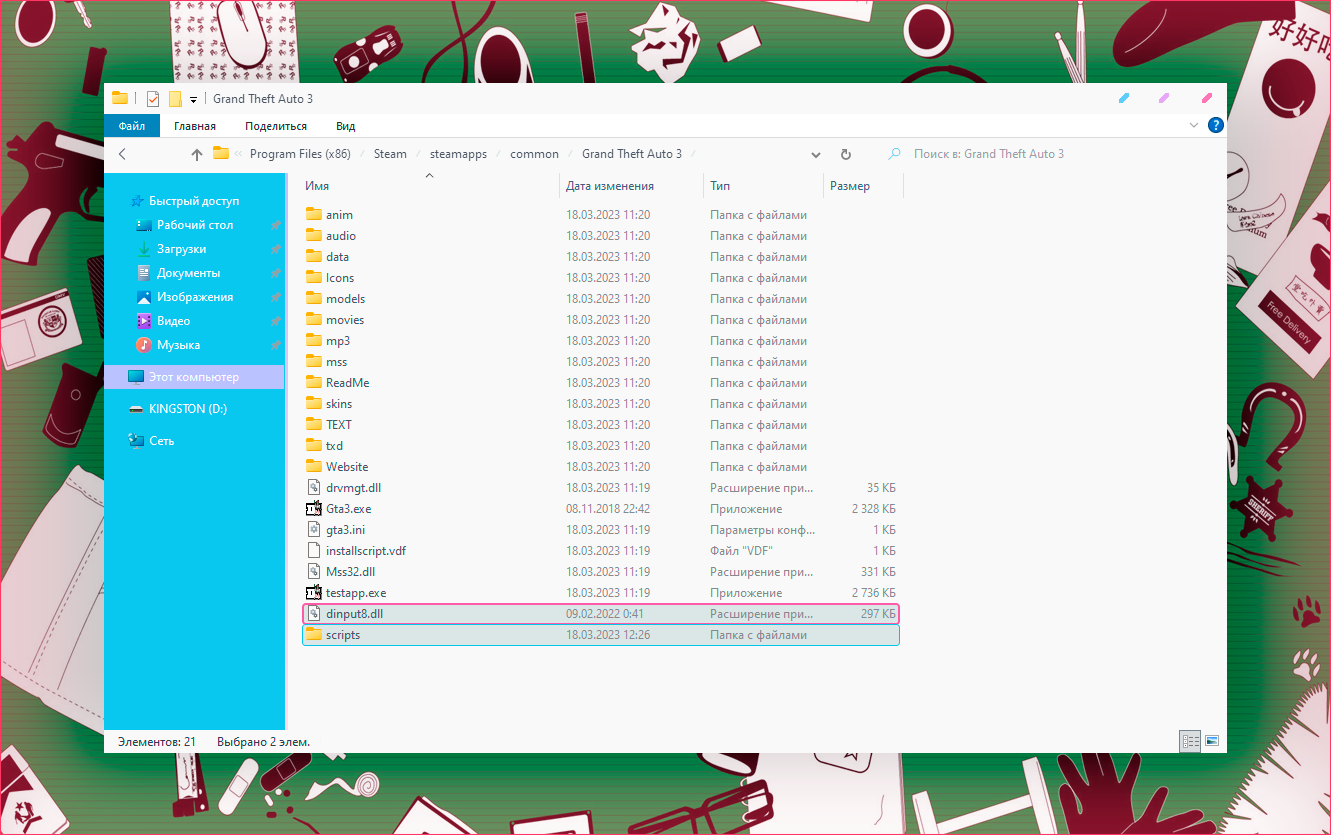Click the New Folder icon in title bar

tap(175, 98)
